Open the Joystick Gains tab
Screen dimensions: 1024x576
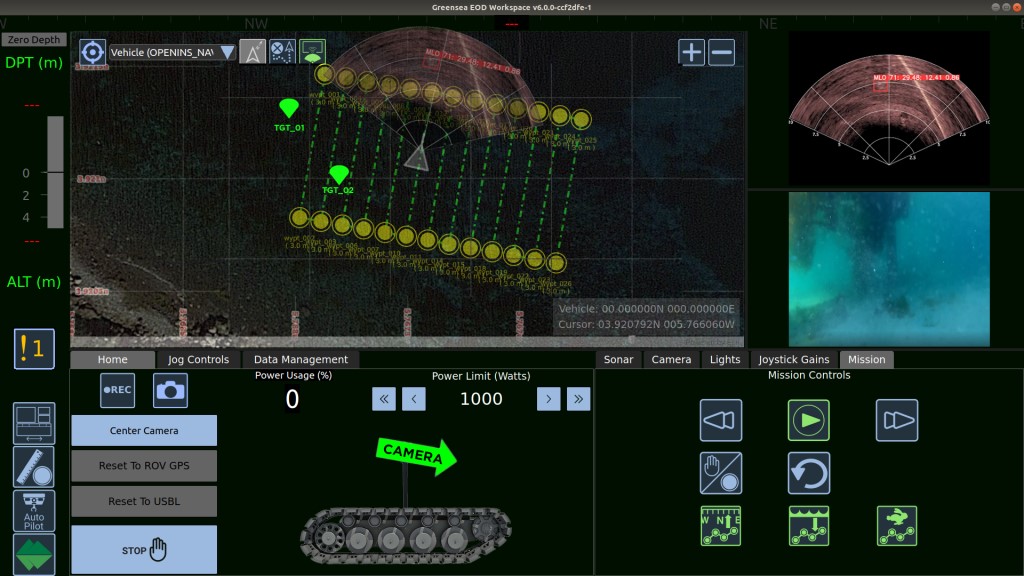pyautogui.click(x=793, y=359)
